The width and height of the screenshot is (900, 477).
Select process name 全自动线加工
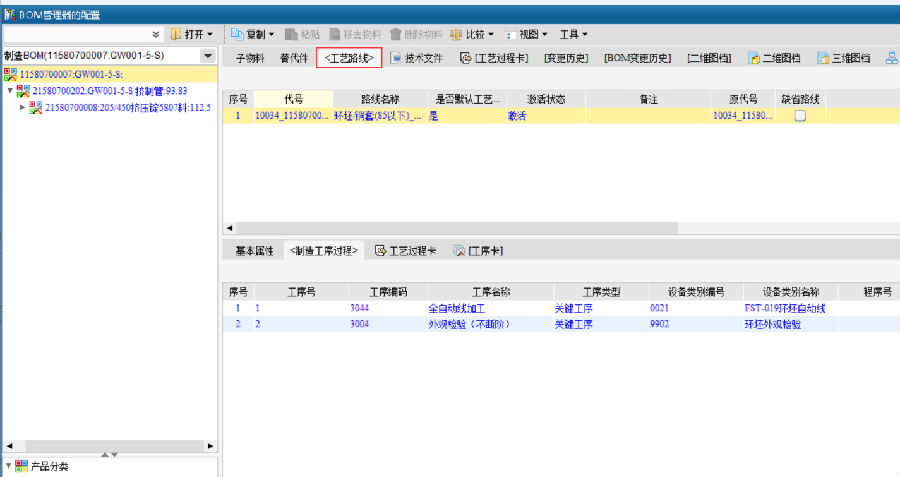[x=456, y=308]
